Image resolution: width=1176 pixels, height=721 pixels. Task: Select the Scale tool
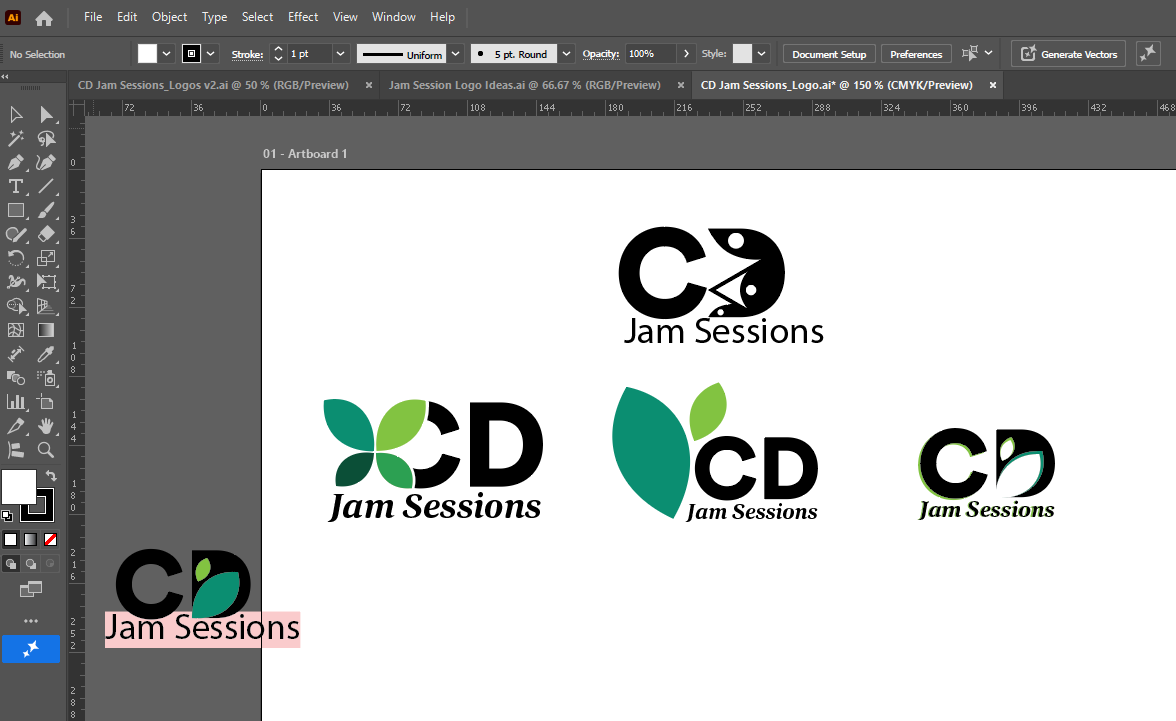pos(46,259)
